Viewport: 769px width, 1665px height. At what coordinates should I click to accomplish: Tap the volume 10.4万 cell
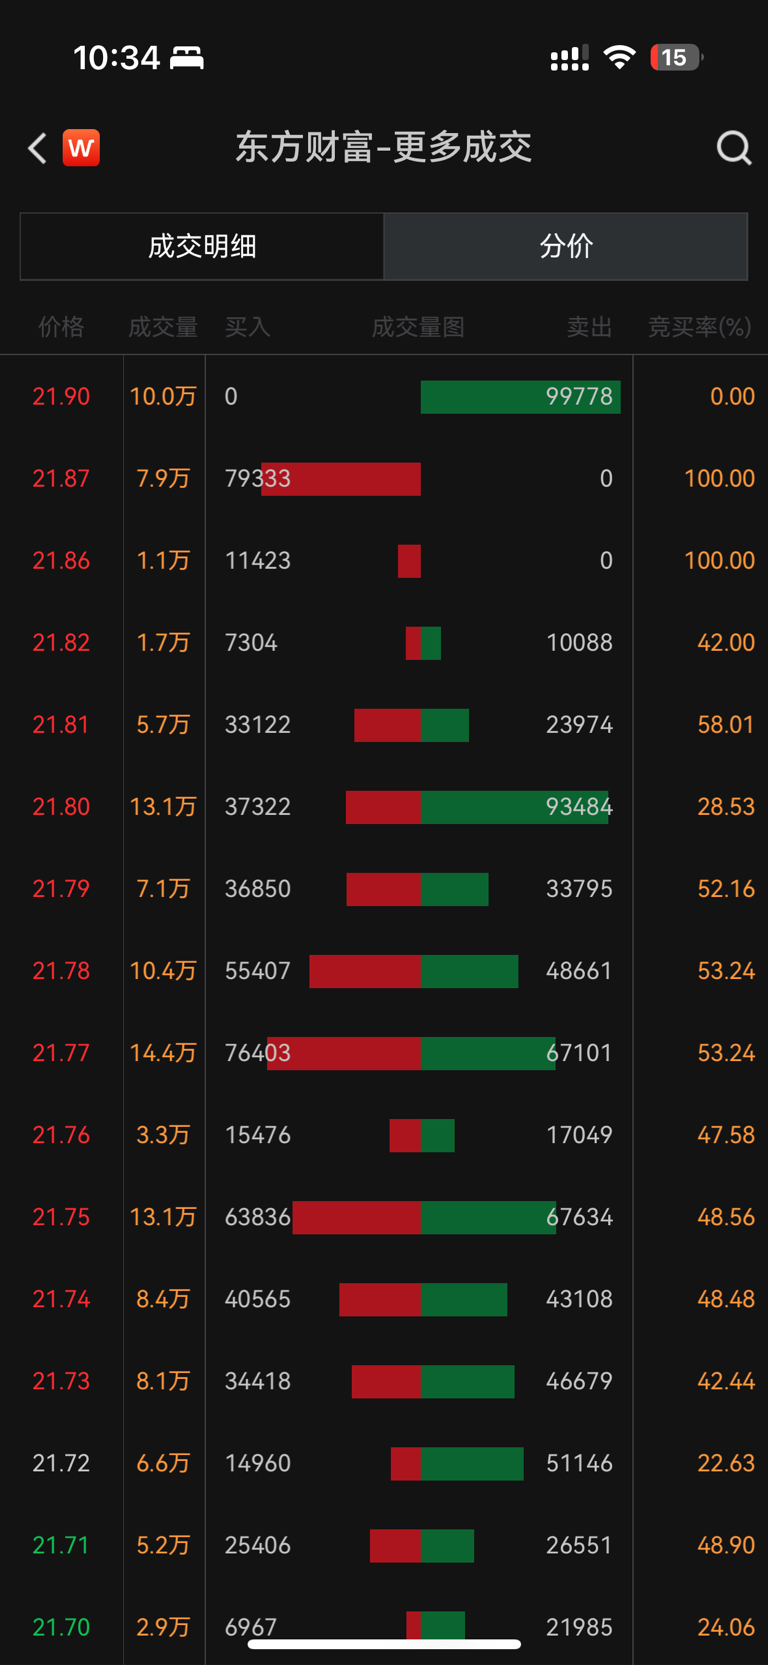pos(163,971)
